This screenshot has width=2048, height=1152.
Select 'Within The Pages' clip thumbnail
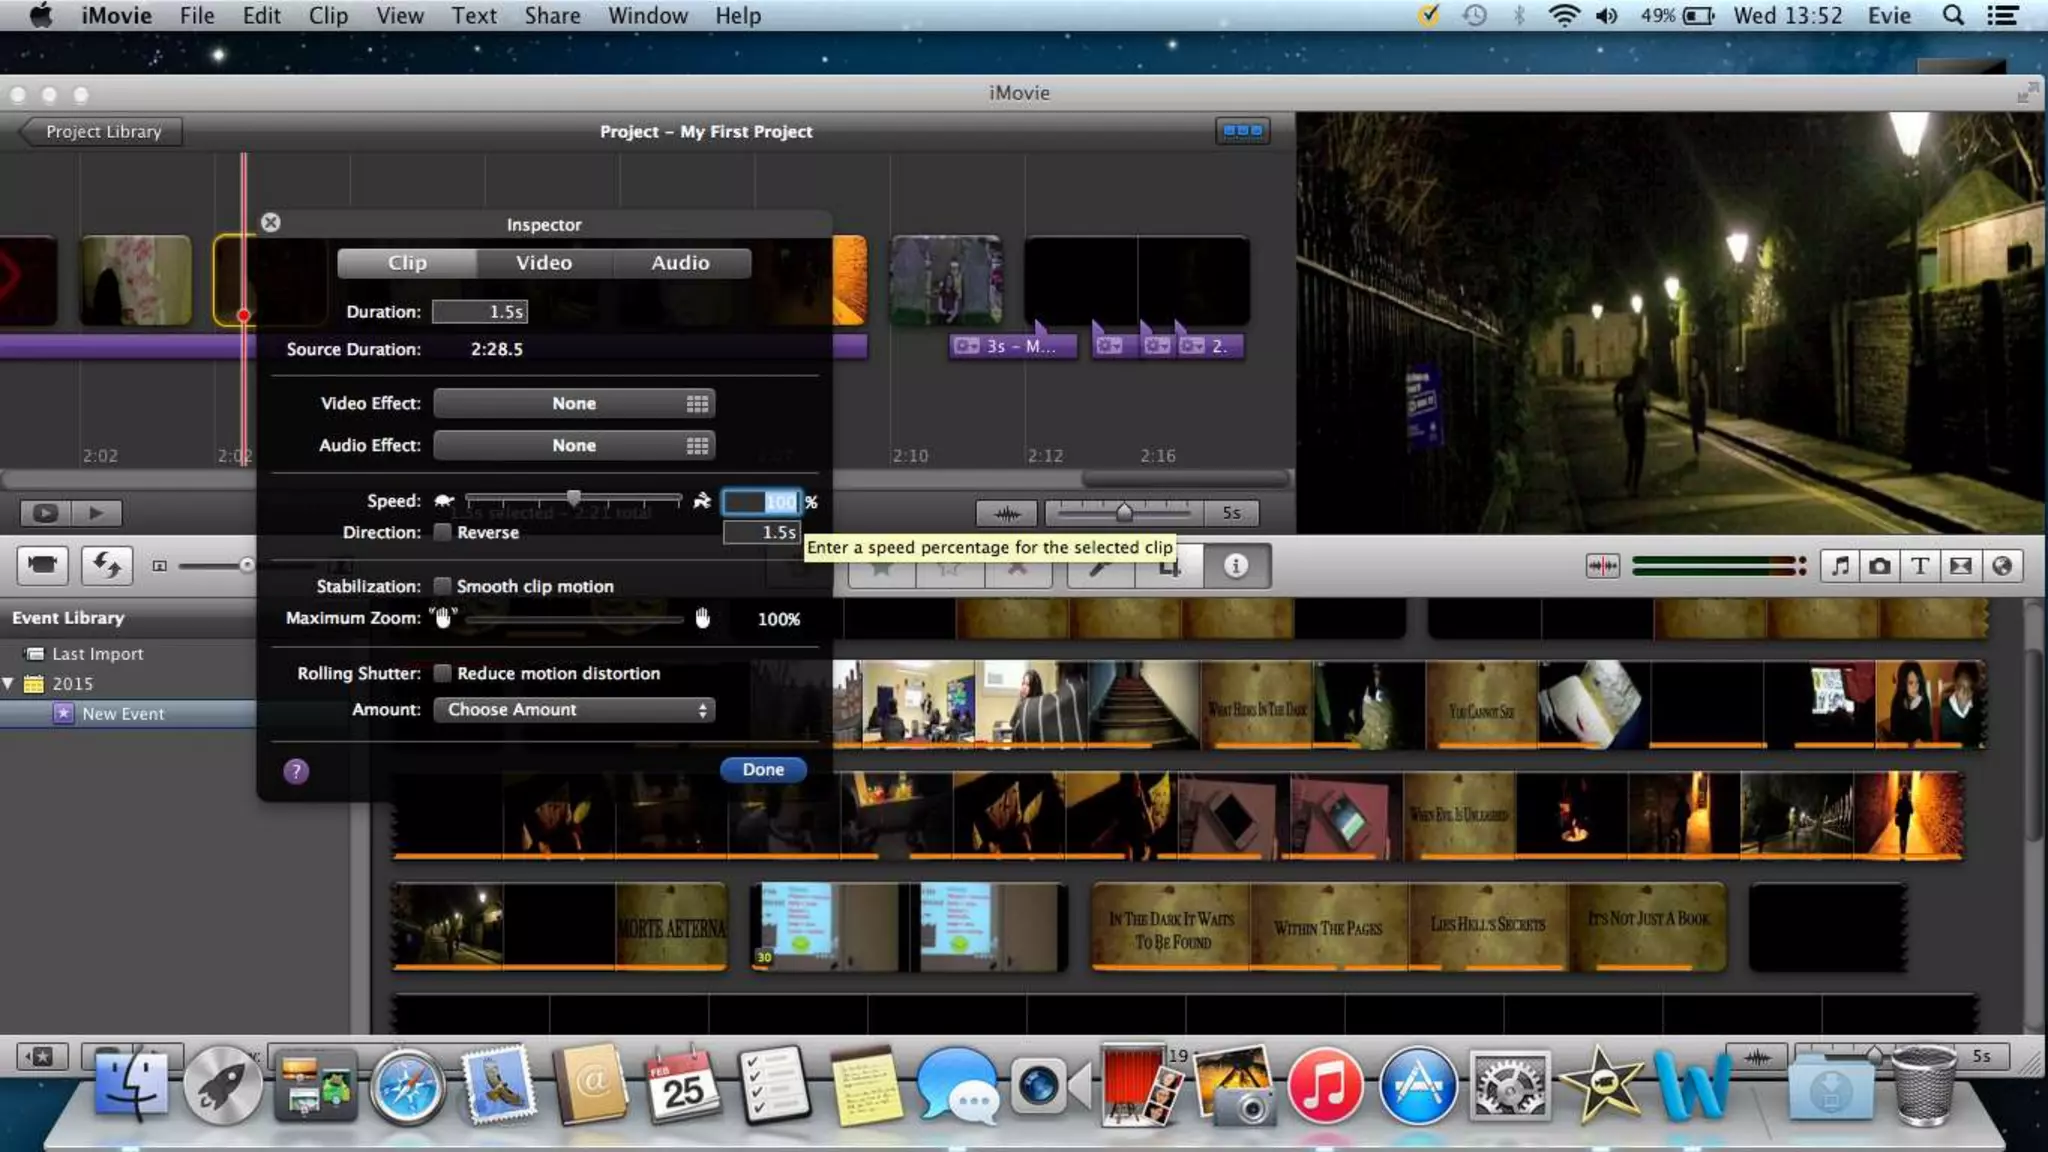pos(1329,928)
